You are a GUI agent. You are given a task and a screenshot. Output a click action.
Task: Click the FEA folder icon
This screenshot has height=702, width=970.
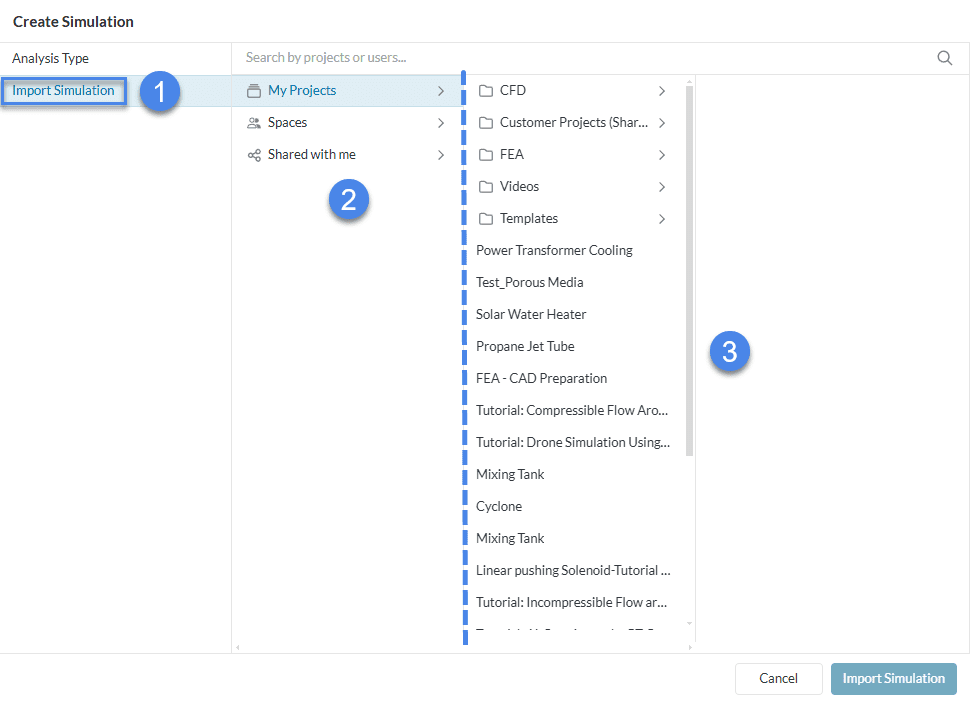pyautogui.click(x=486, y=155)
